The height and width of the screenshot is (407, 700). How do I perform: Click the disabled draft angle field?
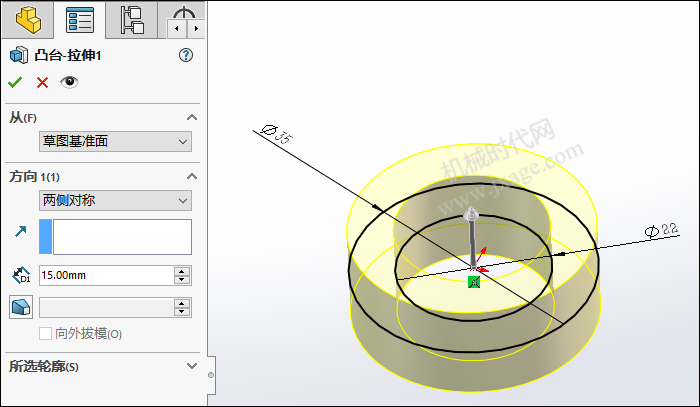[x=106, y=307]
